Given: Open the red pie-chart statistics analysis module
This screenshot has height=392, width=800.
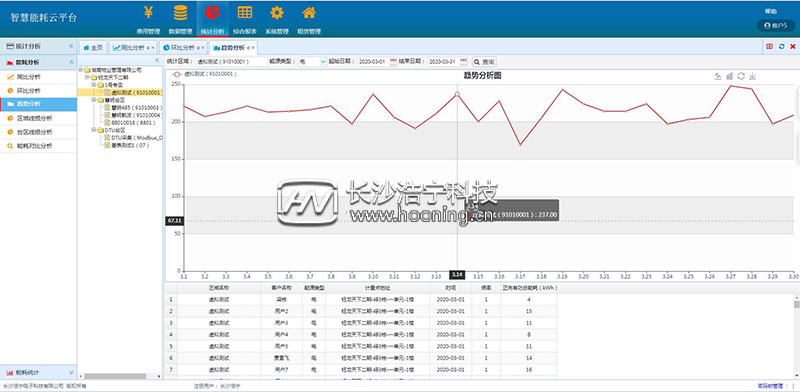Looking at the screenshot, I should pos(212,19).
